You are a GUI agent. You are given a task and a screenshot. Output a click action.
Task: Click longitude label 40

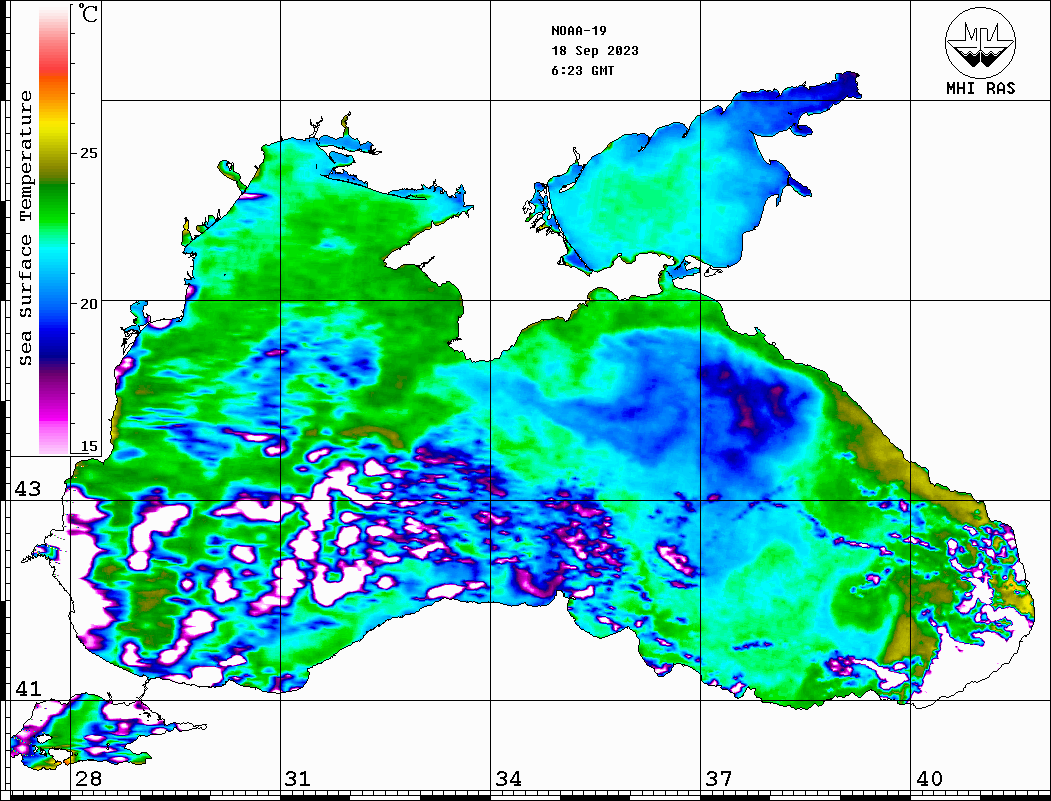coord(929,778)
